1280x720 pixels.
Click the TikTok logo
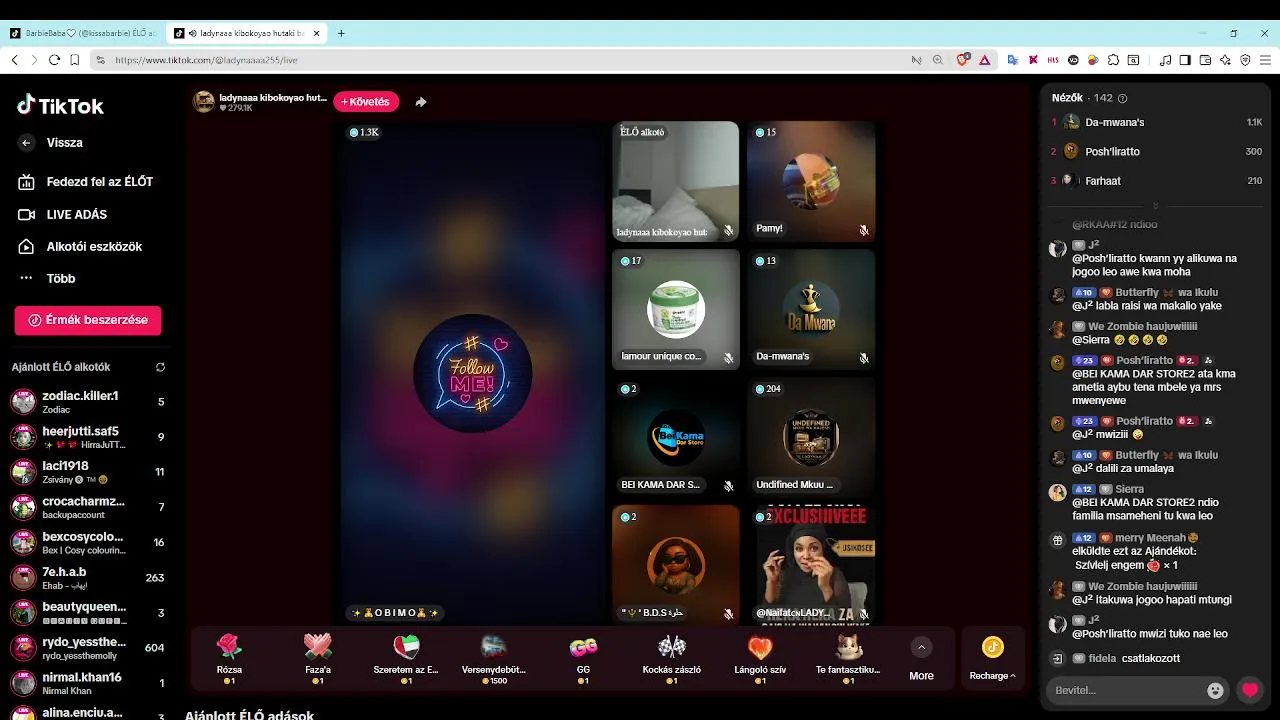60,106
